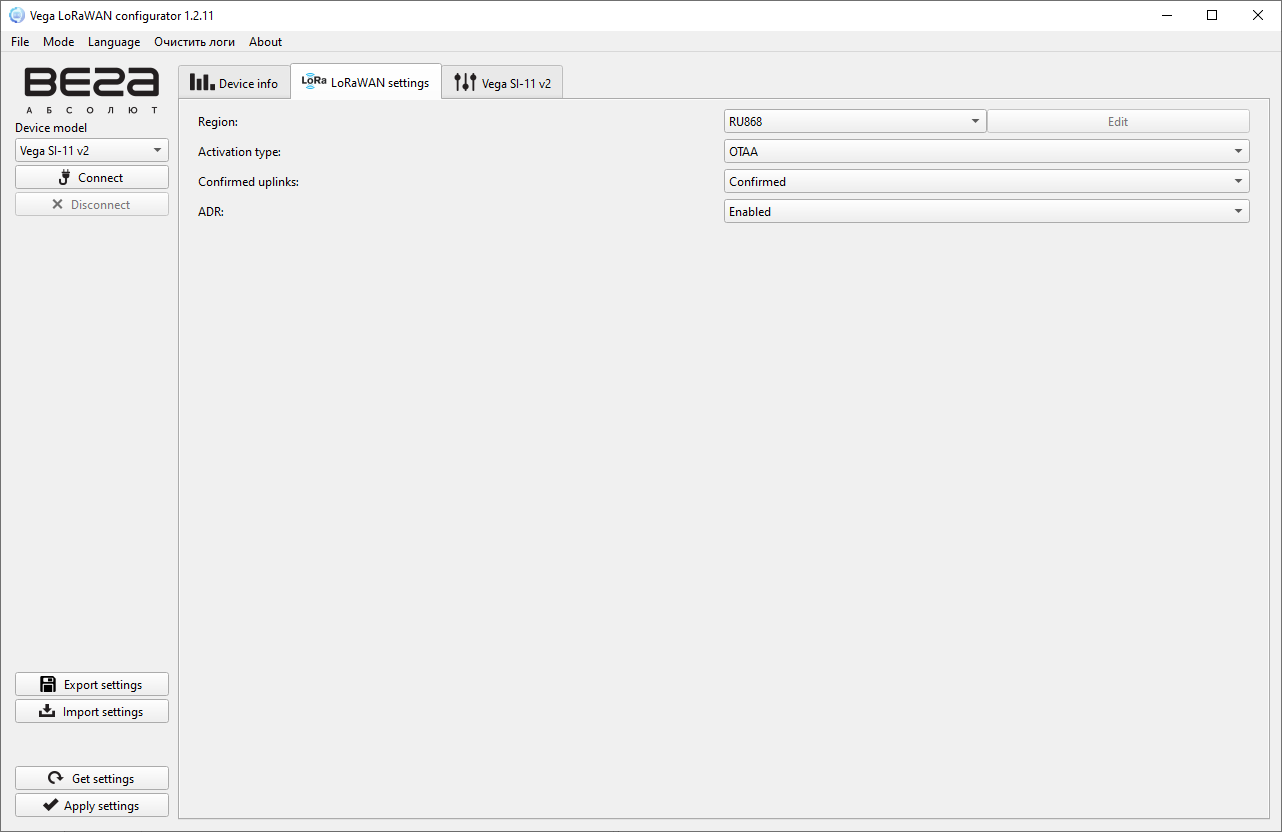Click the Get settings button
Image resolution: width=1282 pixels, height=832 pixels.
pyautogui.click(x=92, y=778)
